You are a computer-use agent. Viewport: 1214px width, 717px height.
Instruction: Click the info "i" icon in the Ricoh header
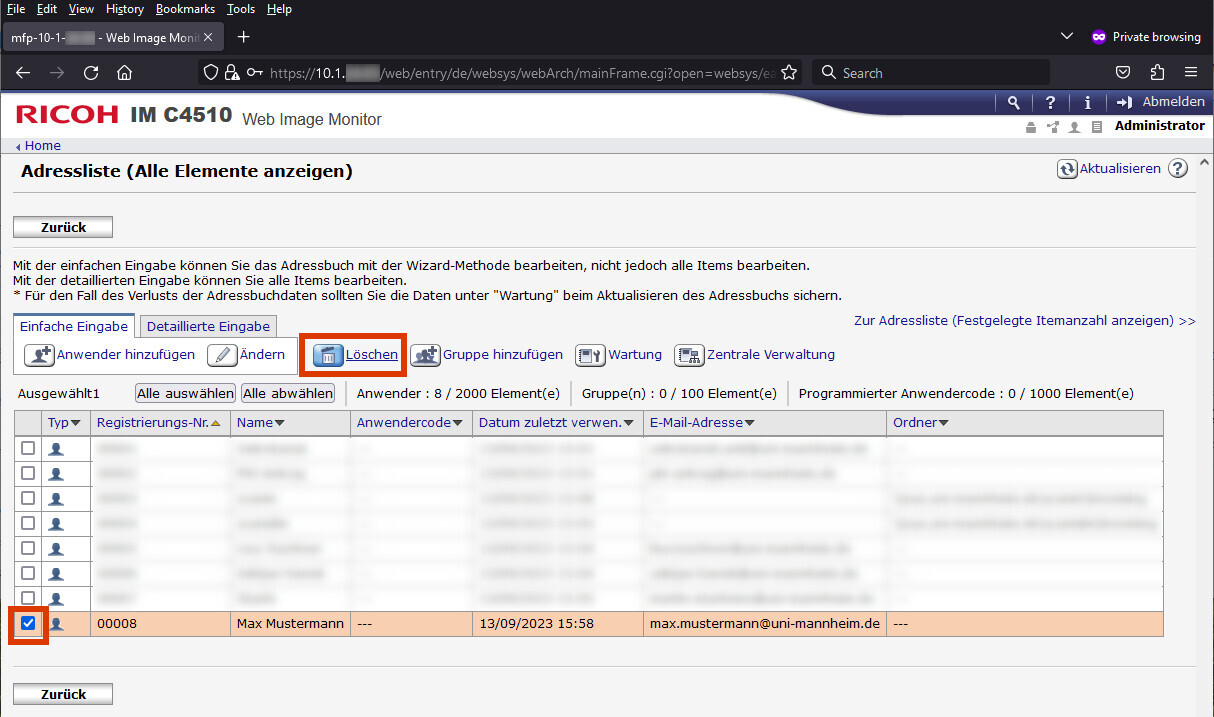[1087, 102]
